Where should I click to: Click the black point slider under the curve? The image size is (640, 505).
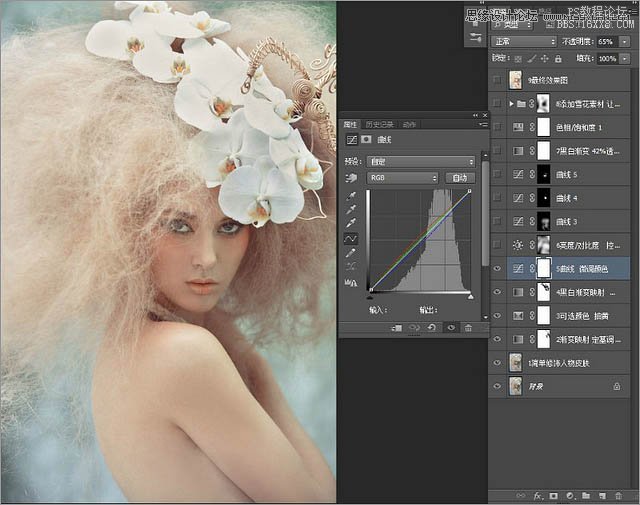point(371,297)
